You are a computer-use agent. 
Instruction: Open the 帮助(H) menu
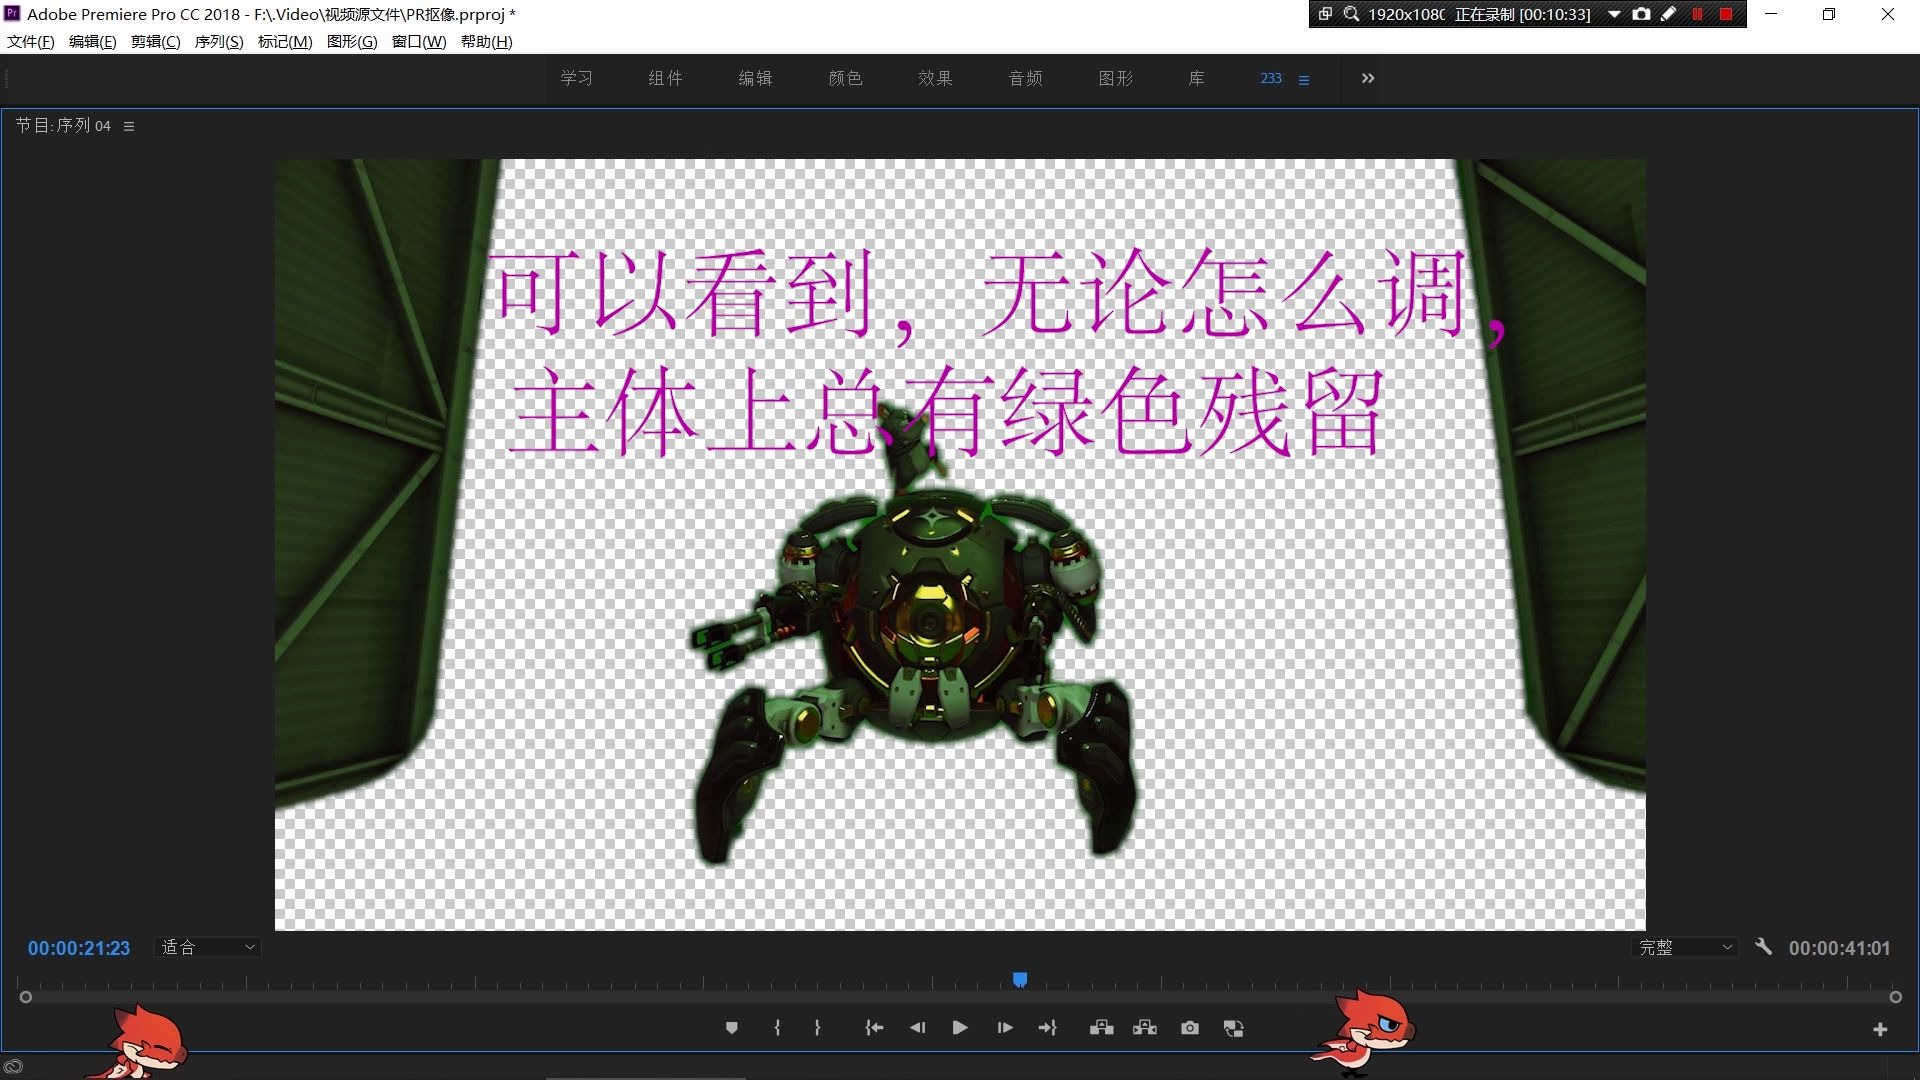click(x=486, y=41)
